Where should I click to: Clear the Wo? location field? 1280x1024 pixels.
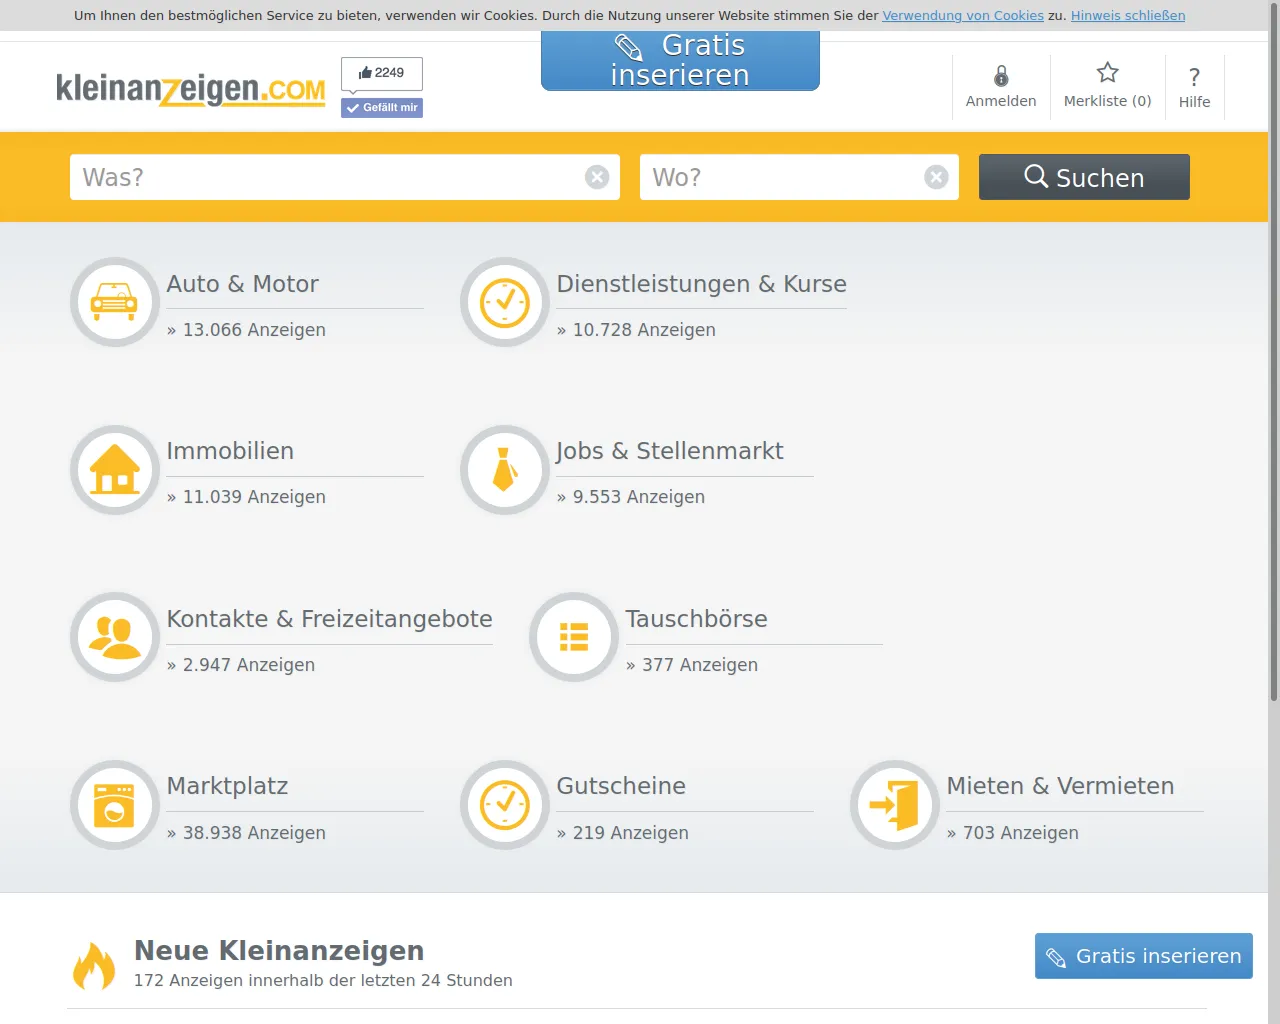pyautogui.click(x=936, y=177)
